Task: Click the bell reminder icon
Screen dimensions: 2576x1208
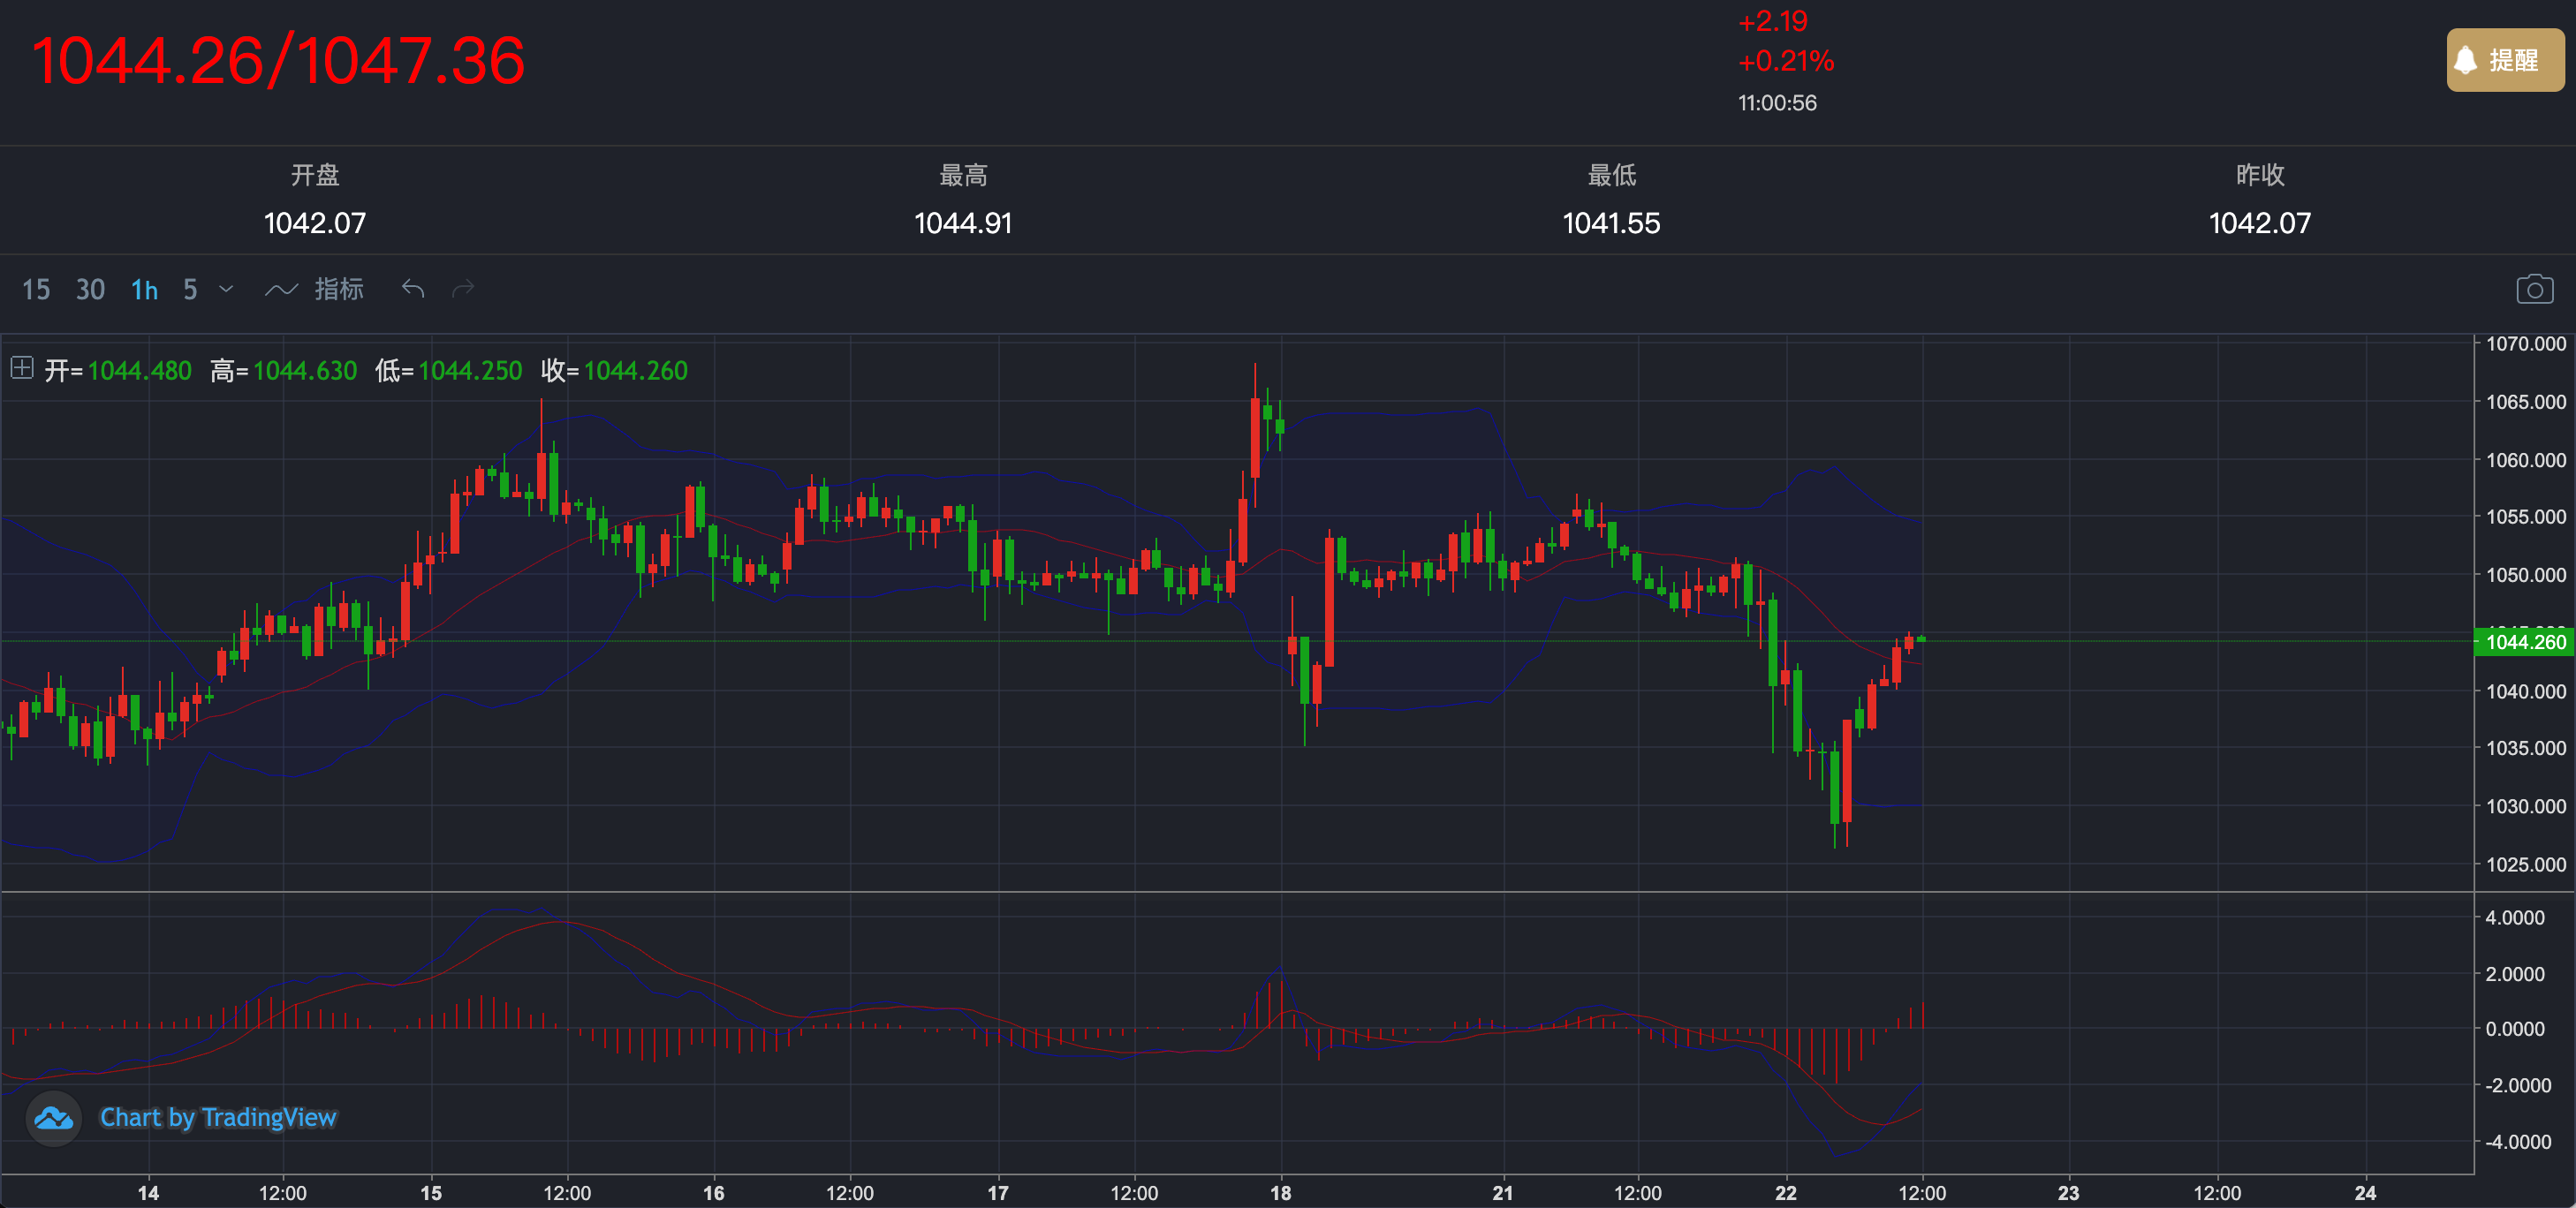Action: point(2466,60)
